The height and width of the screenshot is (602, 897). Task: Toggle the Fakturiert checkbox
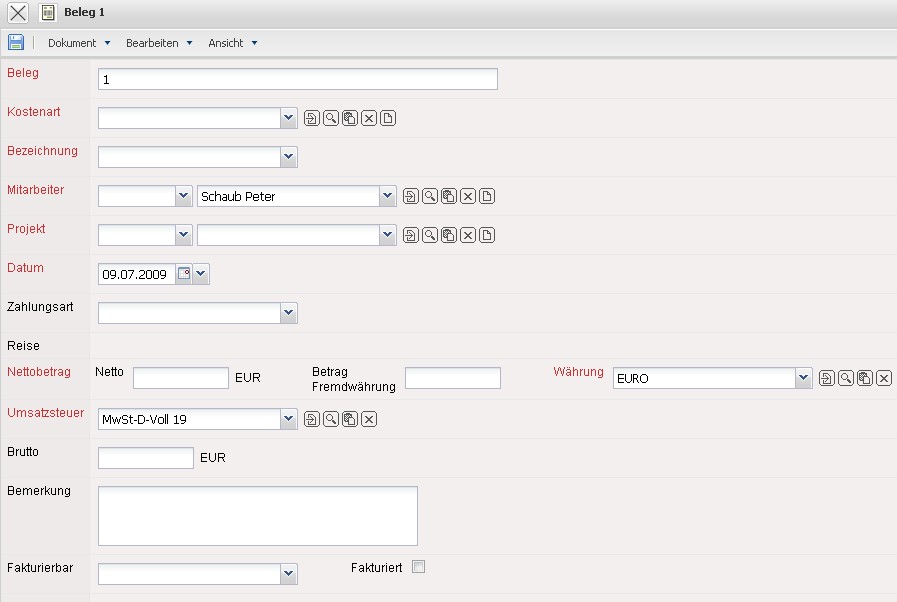coord(419,567)
